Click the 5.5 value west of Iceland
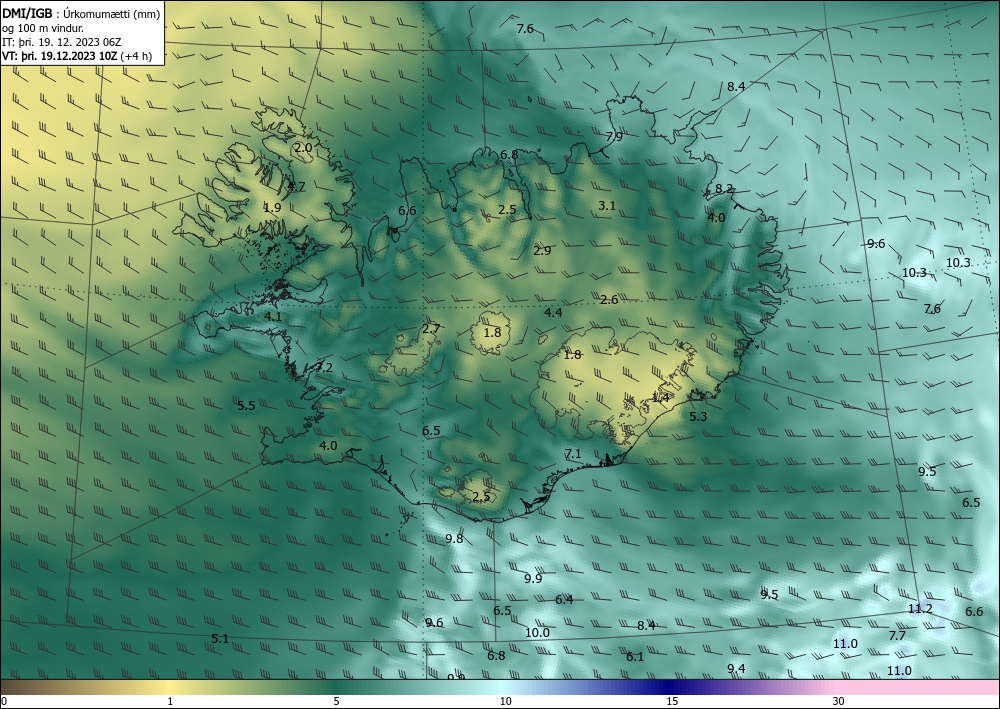The image size is (1000, 709). click(246, 406)
